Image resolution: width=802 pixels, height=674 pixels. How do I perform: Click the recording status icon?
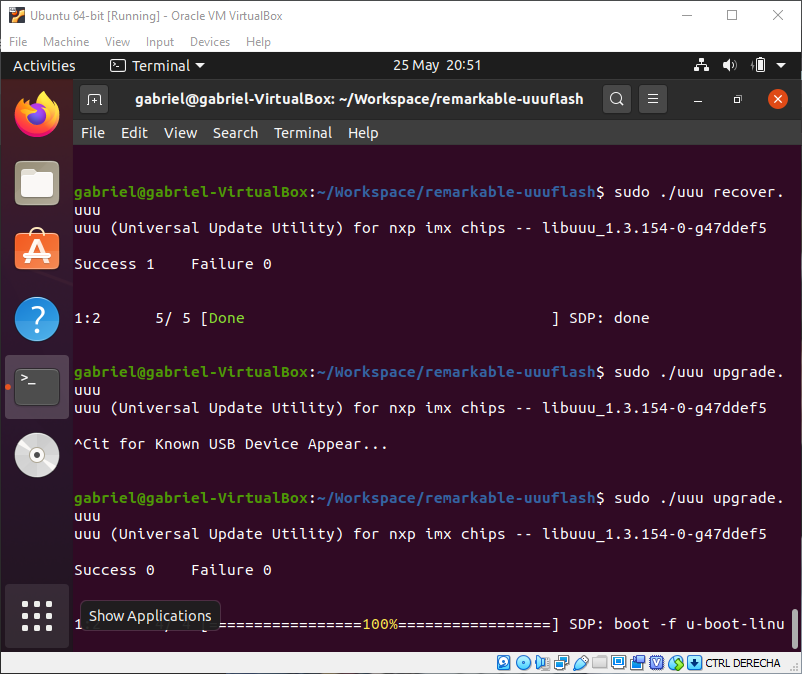tap(638, 663)
